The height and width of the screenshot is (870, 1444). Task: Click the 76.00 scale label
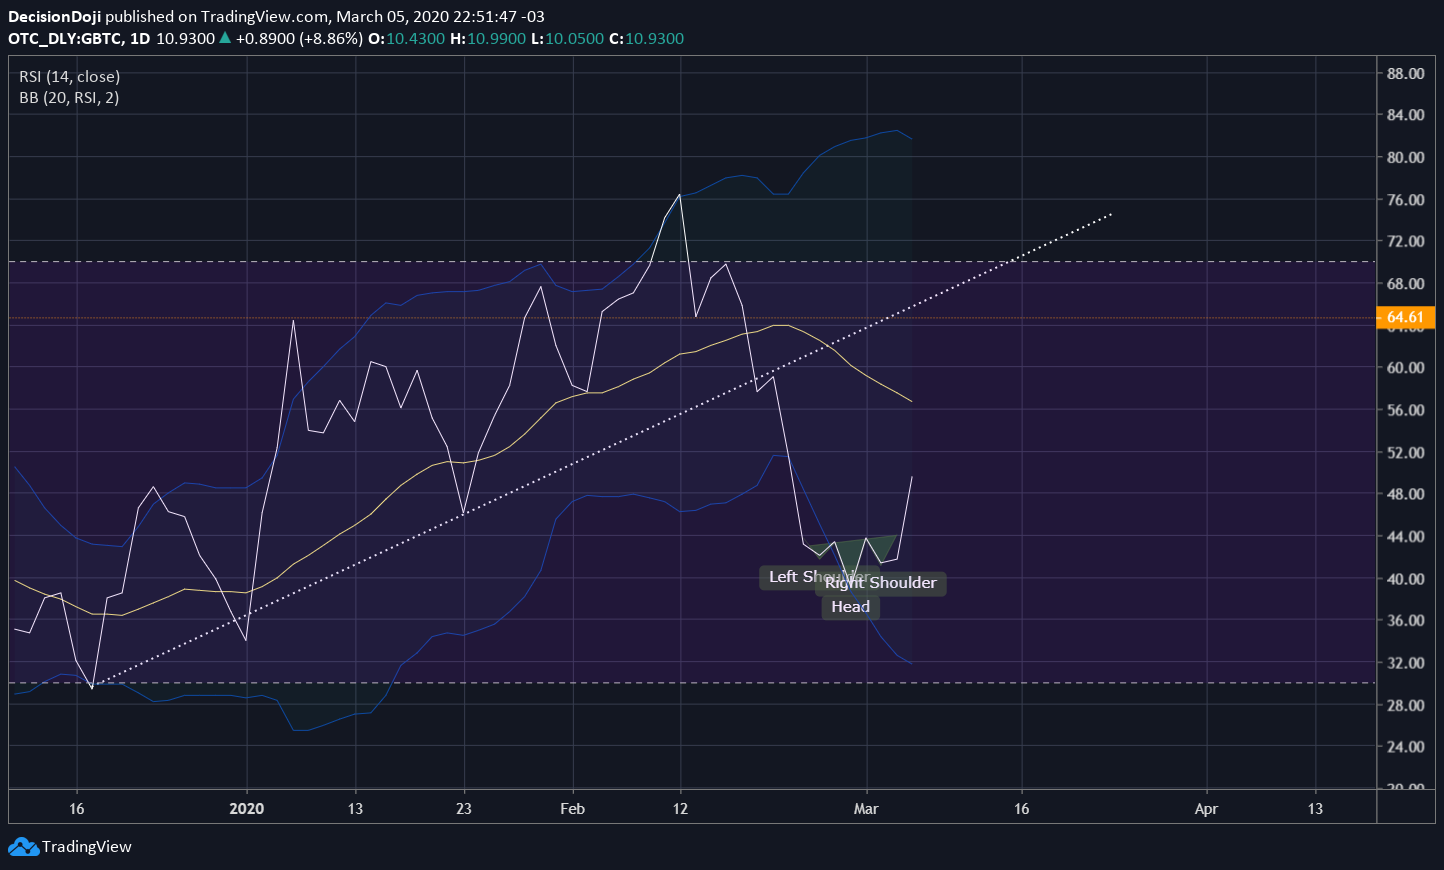pyautogui.click(x=1405, y=200)
